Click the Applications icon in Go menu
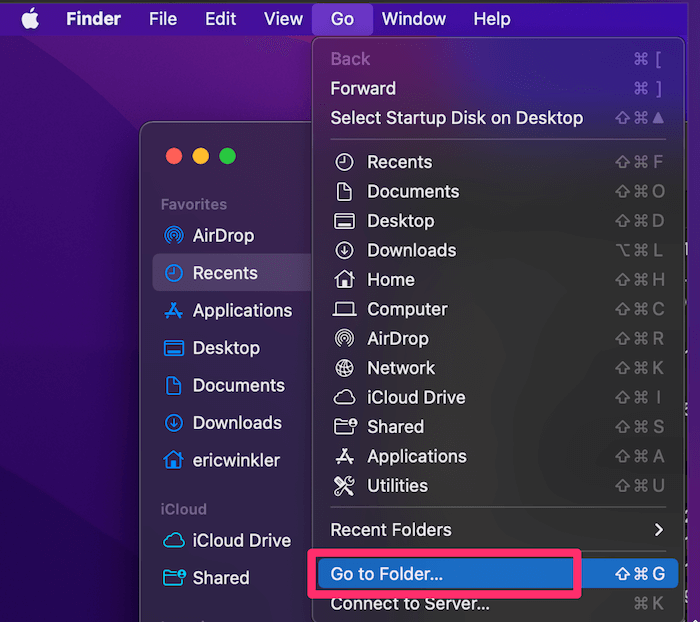 click(x=344, y=456)
